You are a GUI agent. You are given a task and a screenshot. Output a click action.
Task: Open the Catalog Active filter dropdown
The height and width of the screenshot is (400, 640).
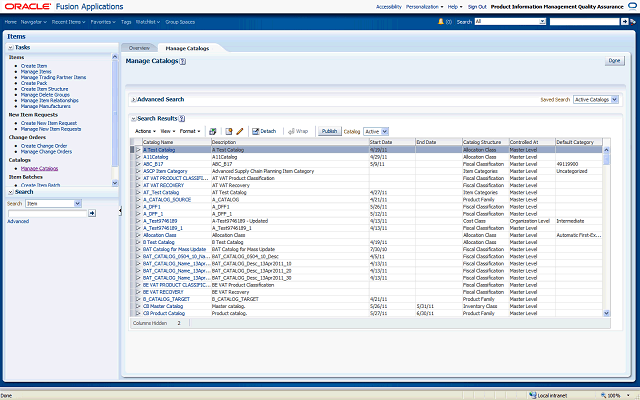[376, 131]
